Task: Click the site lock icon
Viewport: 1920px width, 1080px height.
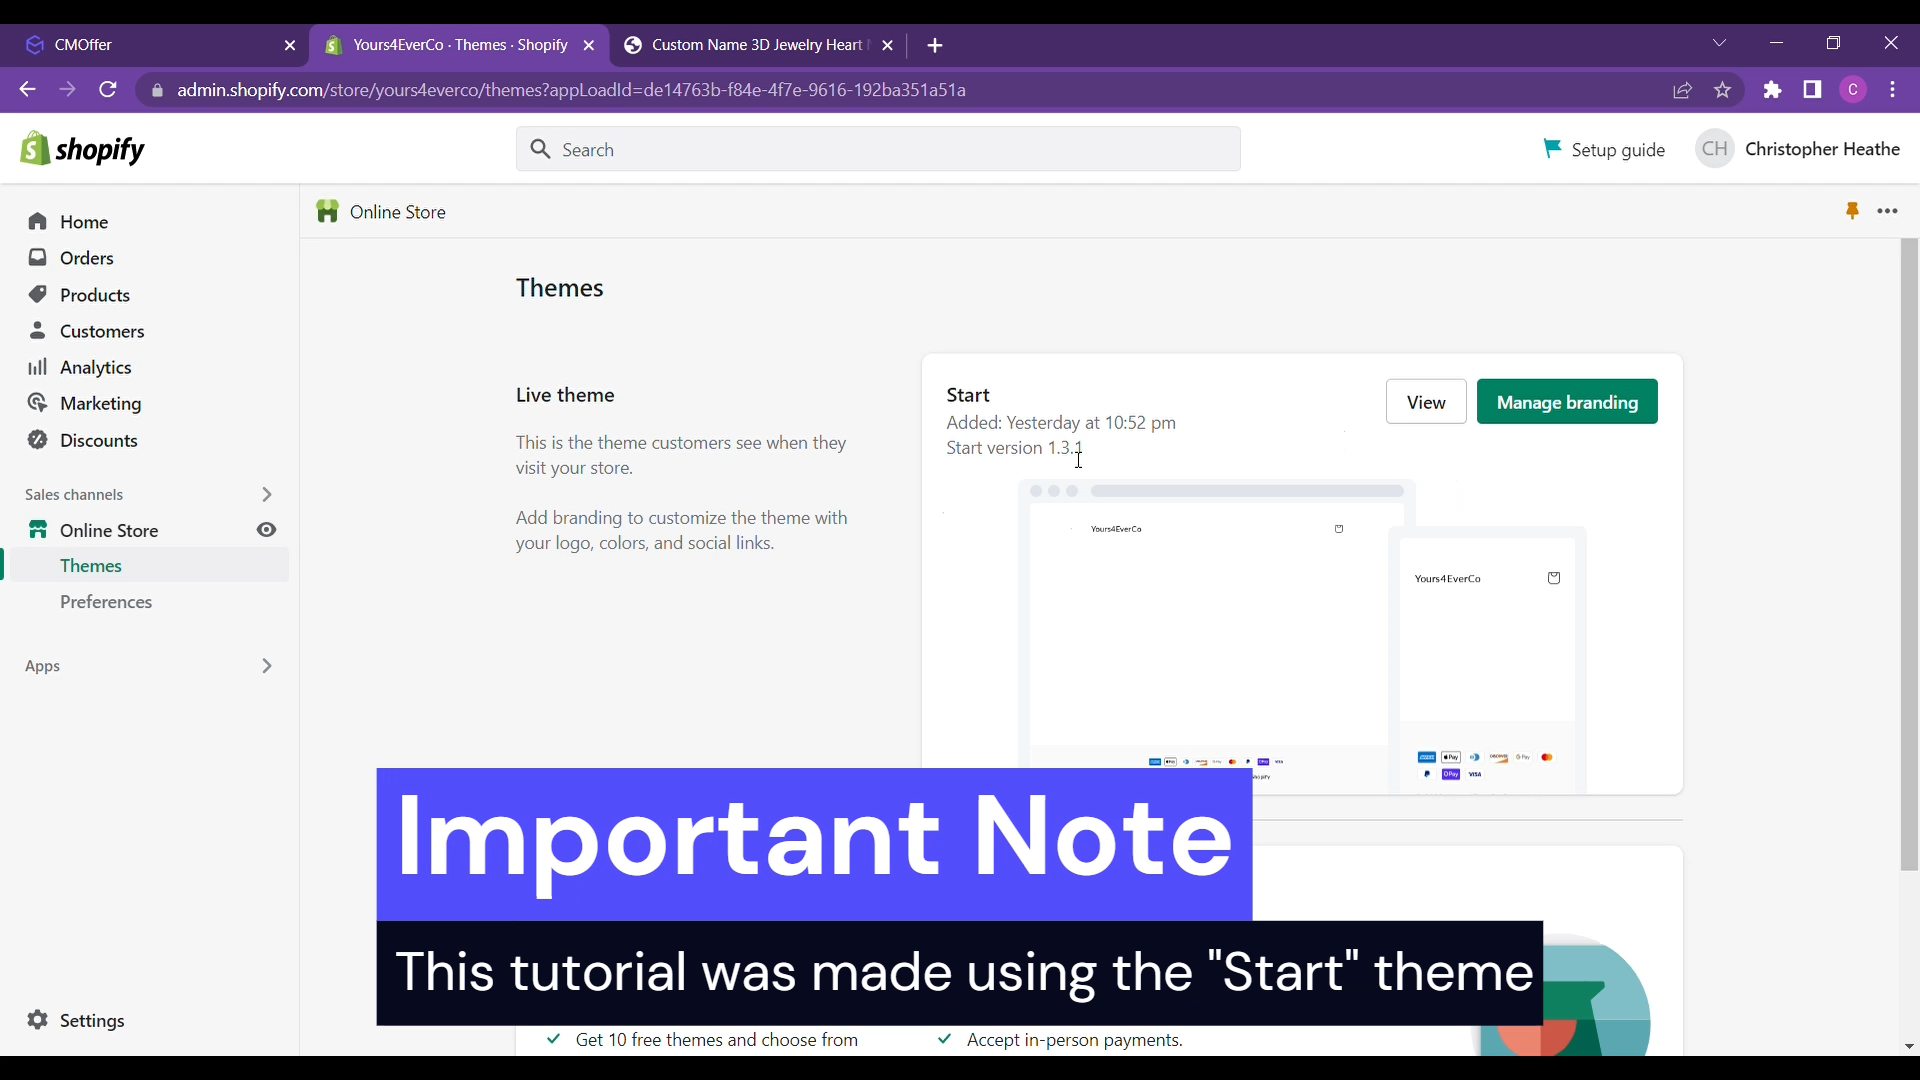Action: (x=157, y=90)
